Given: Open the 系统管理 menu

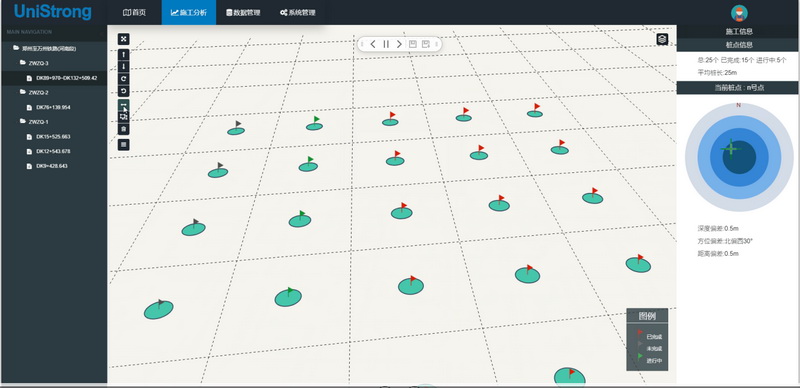Looking at the screenshot, I should click(x=297, y=12).
